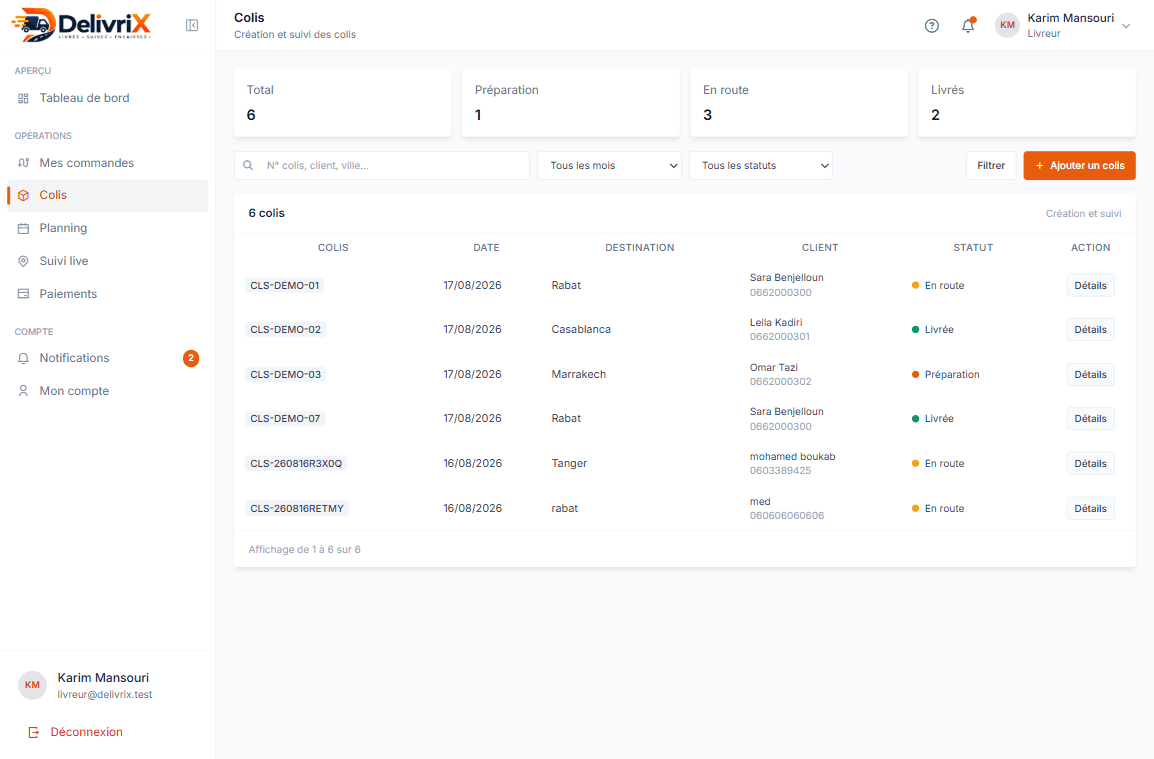
Task: Click the KM avatar in sidebar footer
Action: pos(32,685)
